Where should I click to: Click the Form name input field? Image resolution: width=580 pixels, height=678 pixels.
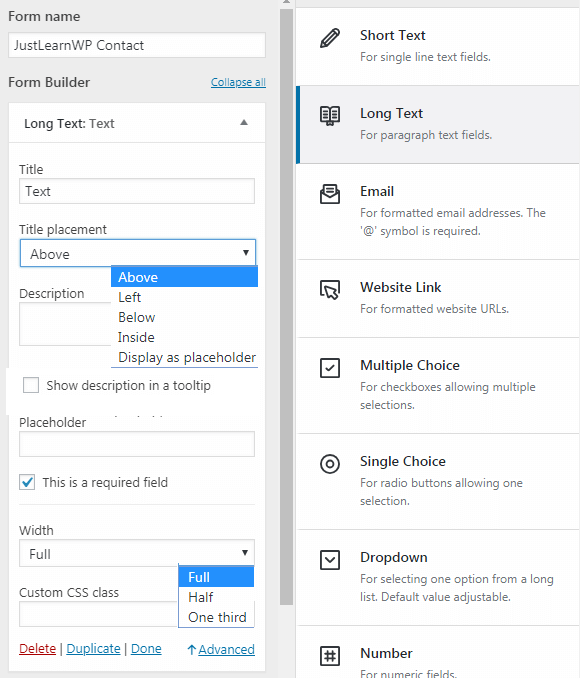click(x=137, y=45)
